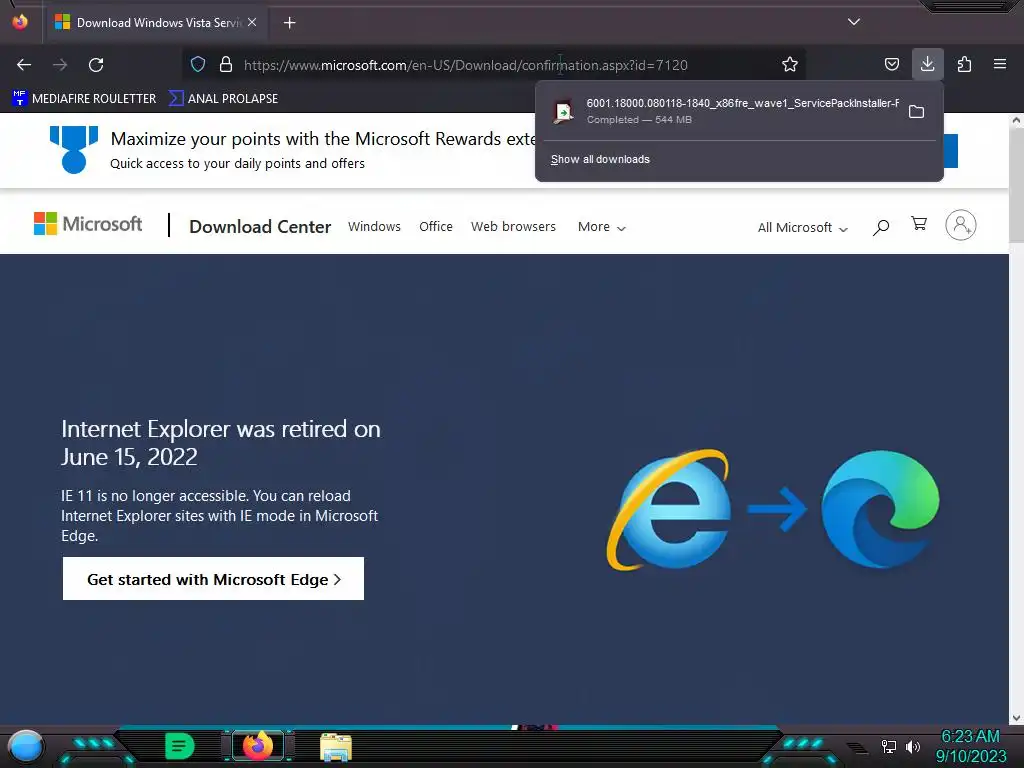1024x768 pixels.
Task: Open the Firefox hamburger application menu
Action: click(1000, 64)
